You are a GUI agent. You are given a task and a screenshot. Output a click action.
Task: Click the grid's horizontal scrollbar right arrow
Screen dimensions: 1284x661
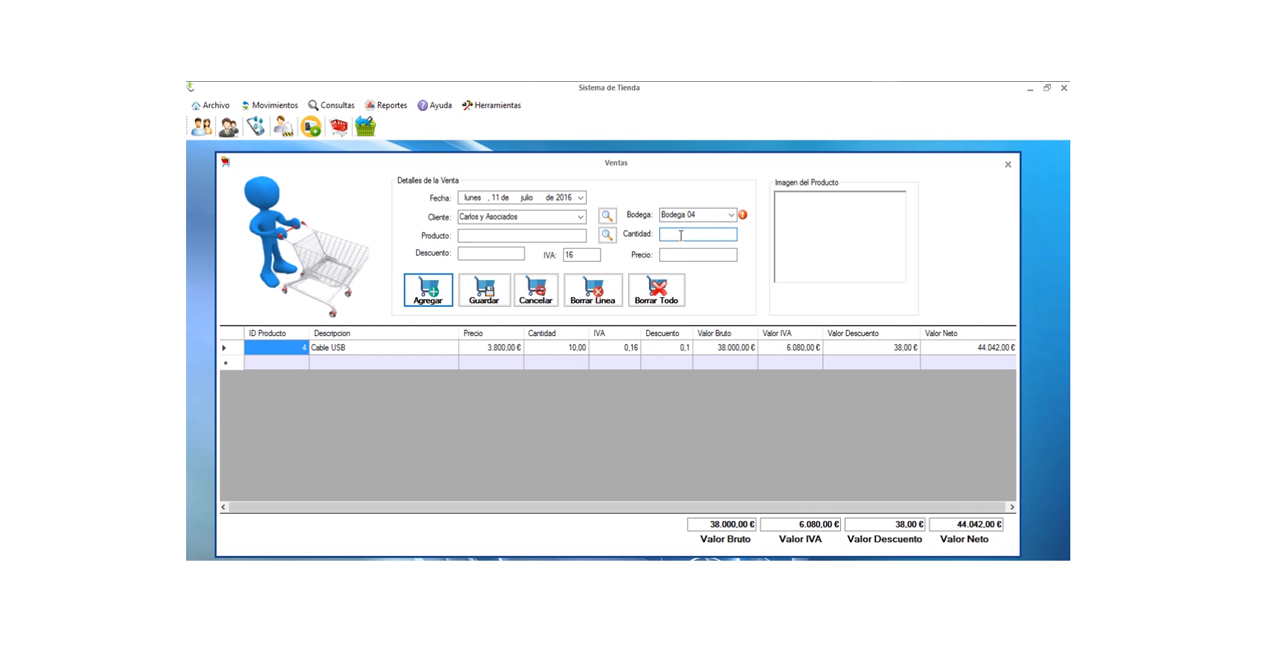(x=1010, y=508)
